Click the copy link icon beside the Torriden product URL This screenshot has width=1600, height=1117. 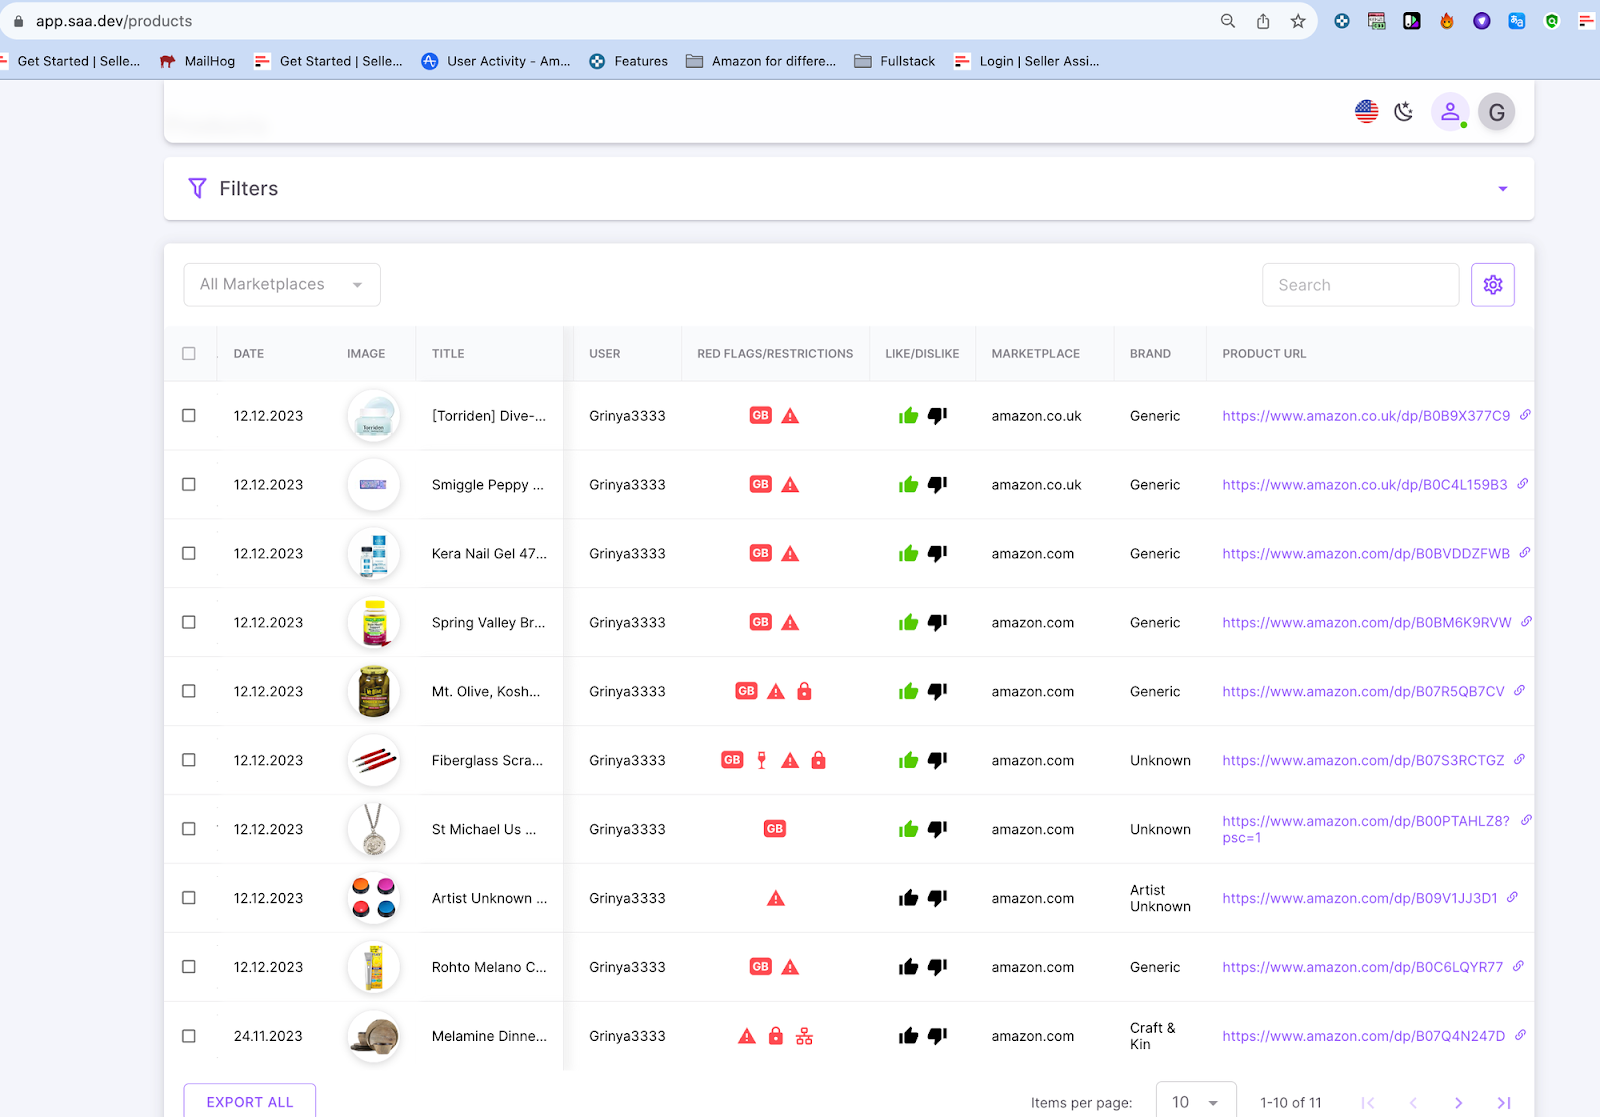[x=1524, y=414]
